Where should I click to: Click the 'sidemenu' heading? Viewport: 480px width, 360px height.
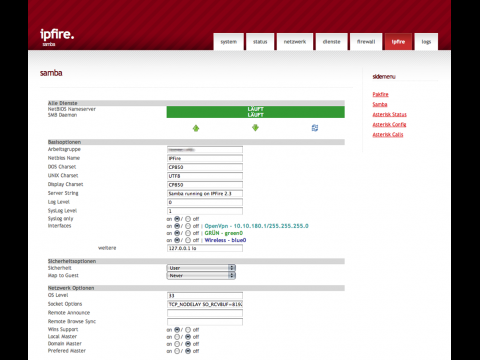tap(384, 77)
